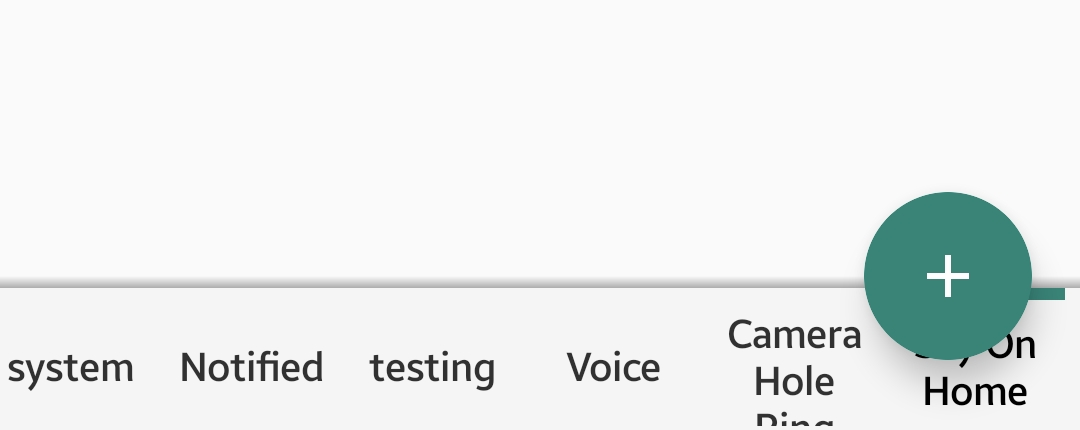Click the teal selected-tab indicator line
The image size is (1080, 430).
coord(1048,294)
